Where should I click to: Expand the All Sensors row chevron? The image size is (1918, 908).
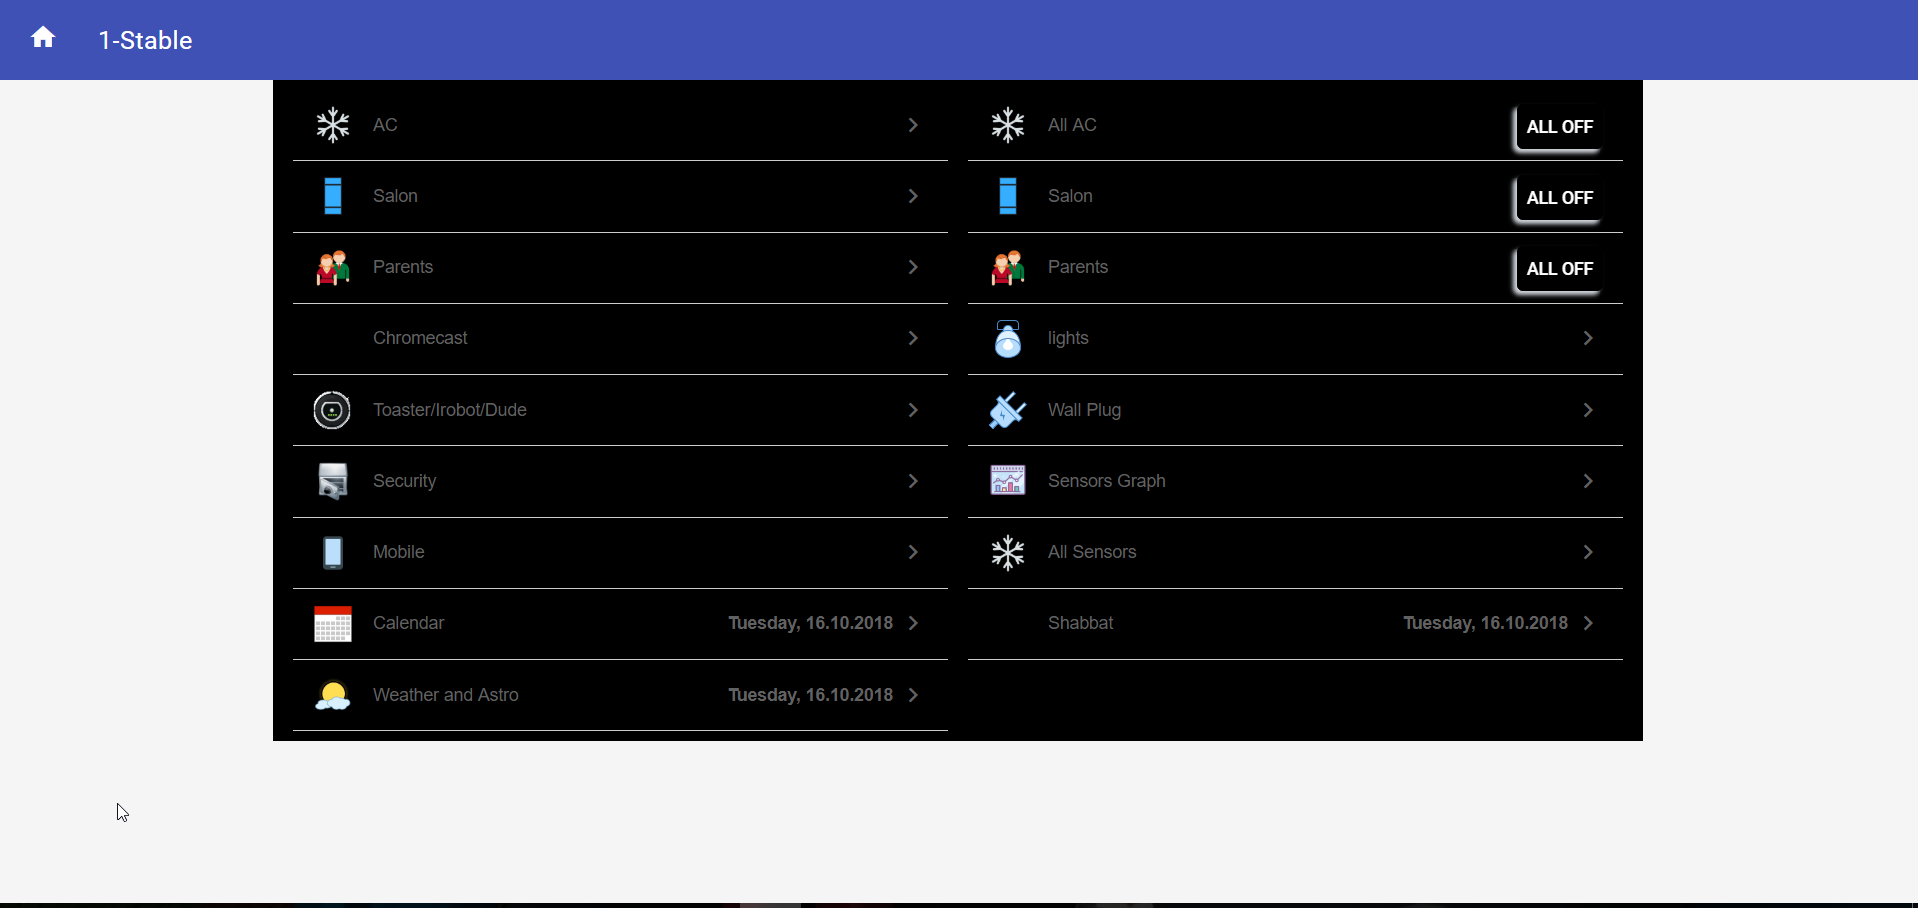pyautogui.click(x=1588, y=552)
